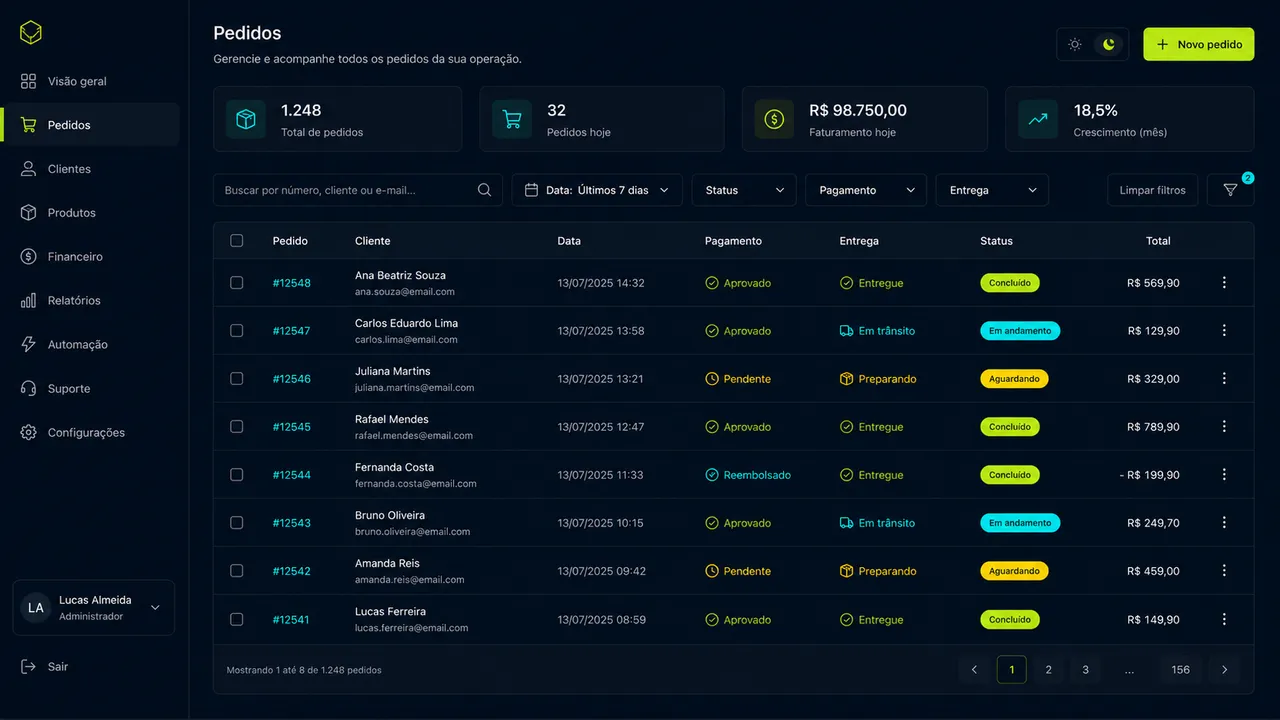This screenshot has height=720, width=1280.
Task: Click ana.souza@email.com text
Action: click(405, 292)
